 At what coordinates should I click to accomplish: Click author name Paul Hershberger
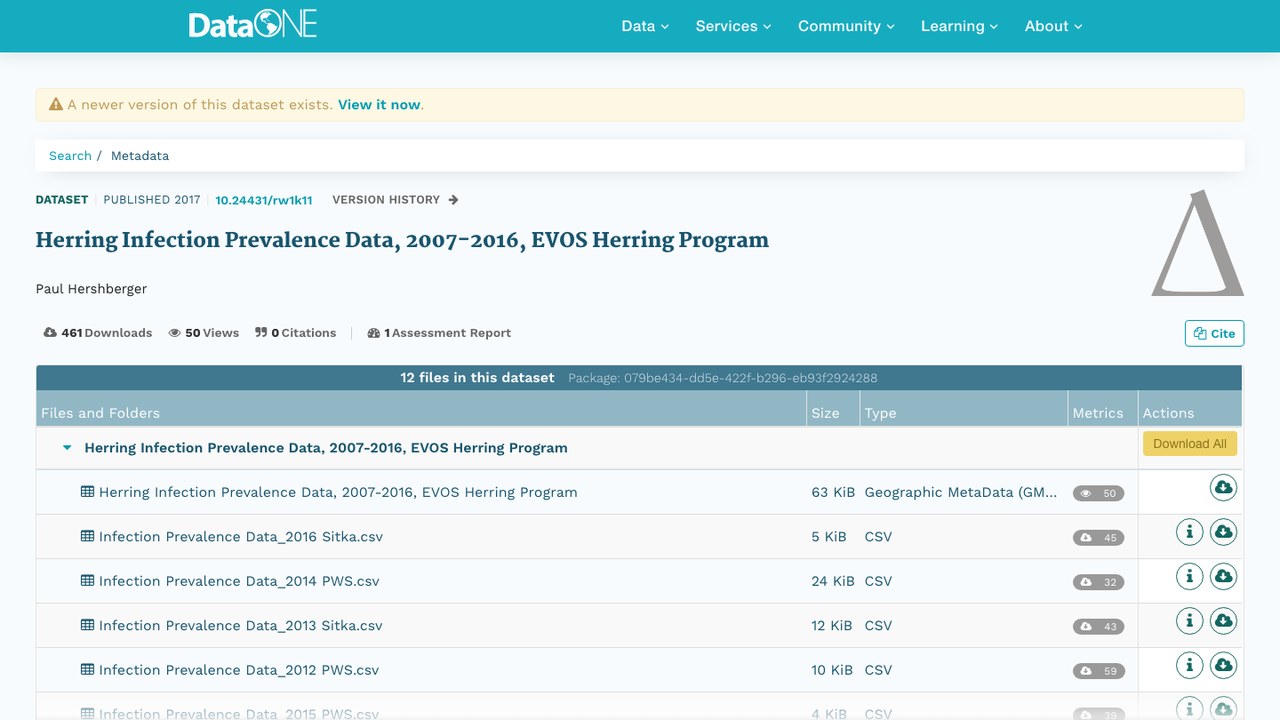tap(91, 289)
